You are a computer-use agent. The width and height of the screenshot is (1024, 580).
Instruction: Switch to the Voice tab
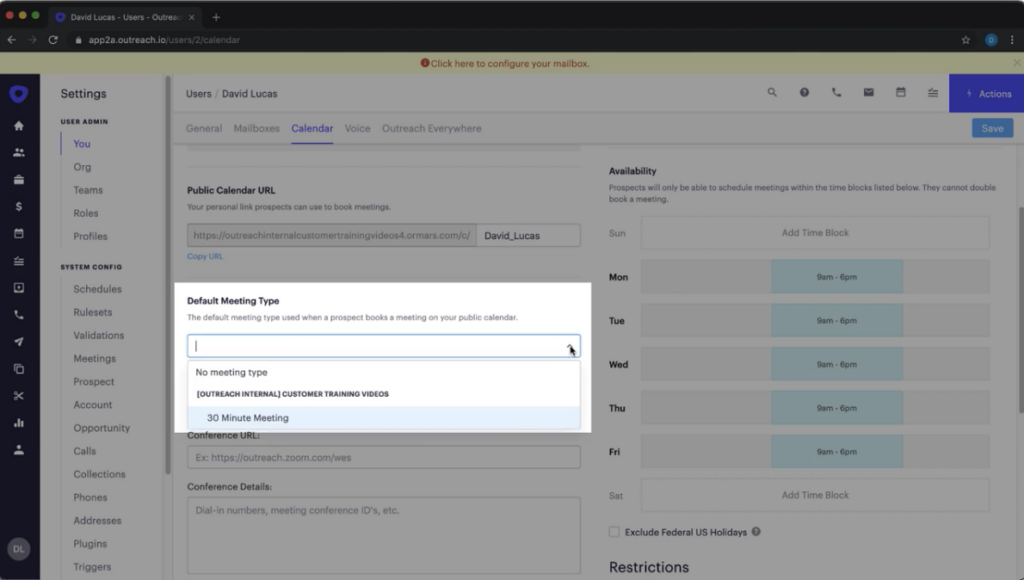point(357,129)
